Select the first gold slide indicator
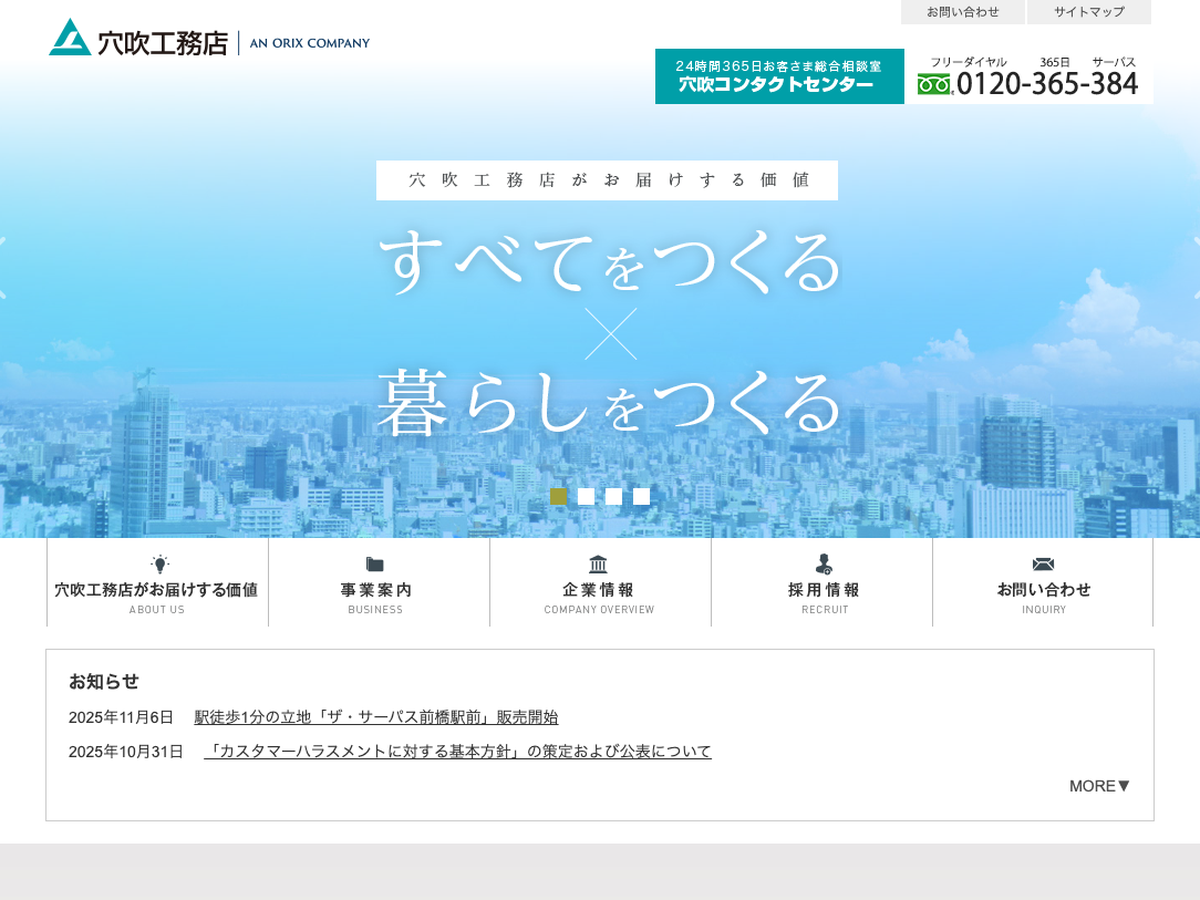This screenshot has width=1200, height=900. 559,496
